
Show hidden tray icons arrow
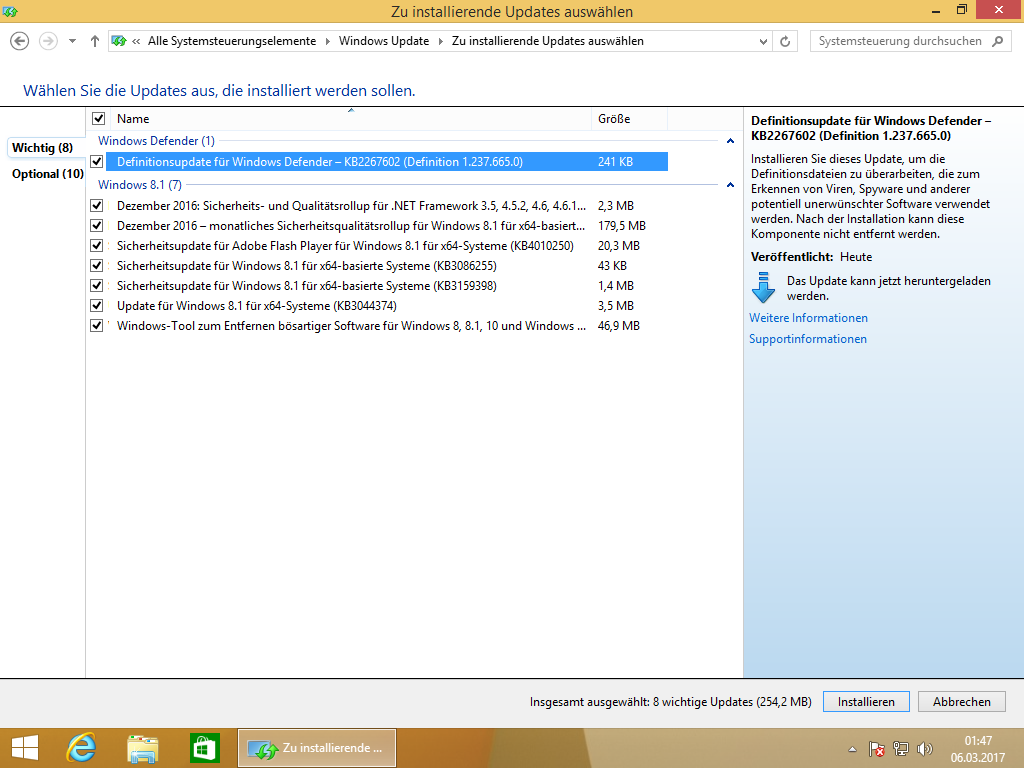coord(852,749)
